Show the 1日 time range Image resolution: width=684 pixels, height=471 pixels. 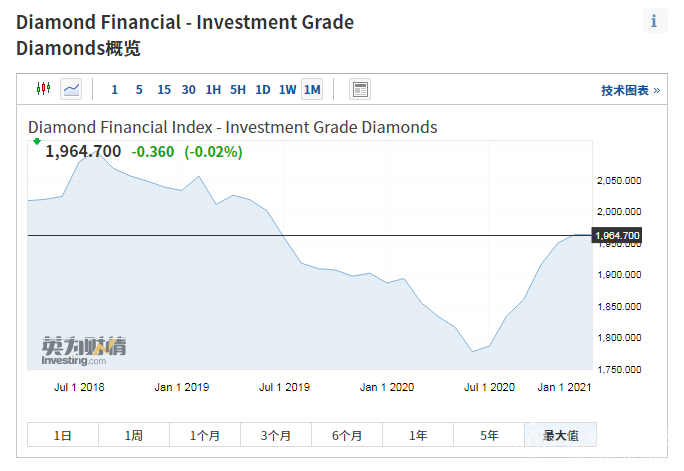click(x=63, y=435)
